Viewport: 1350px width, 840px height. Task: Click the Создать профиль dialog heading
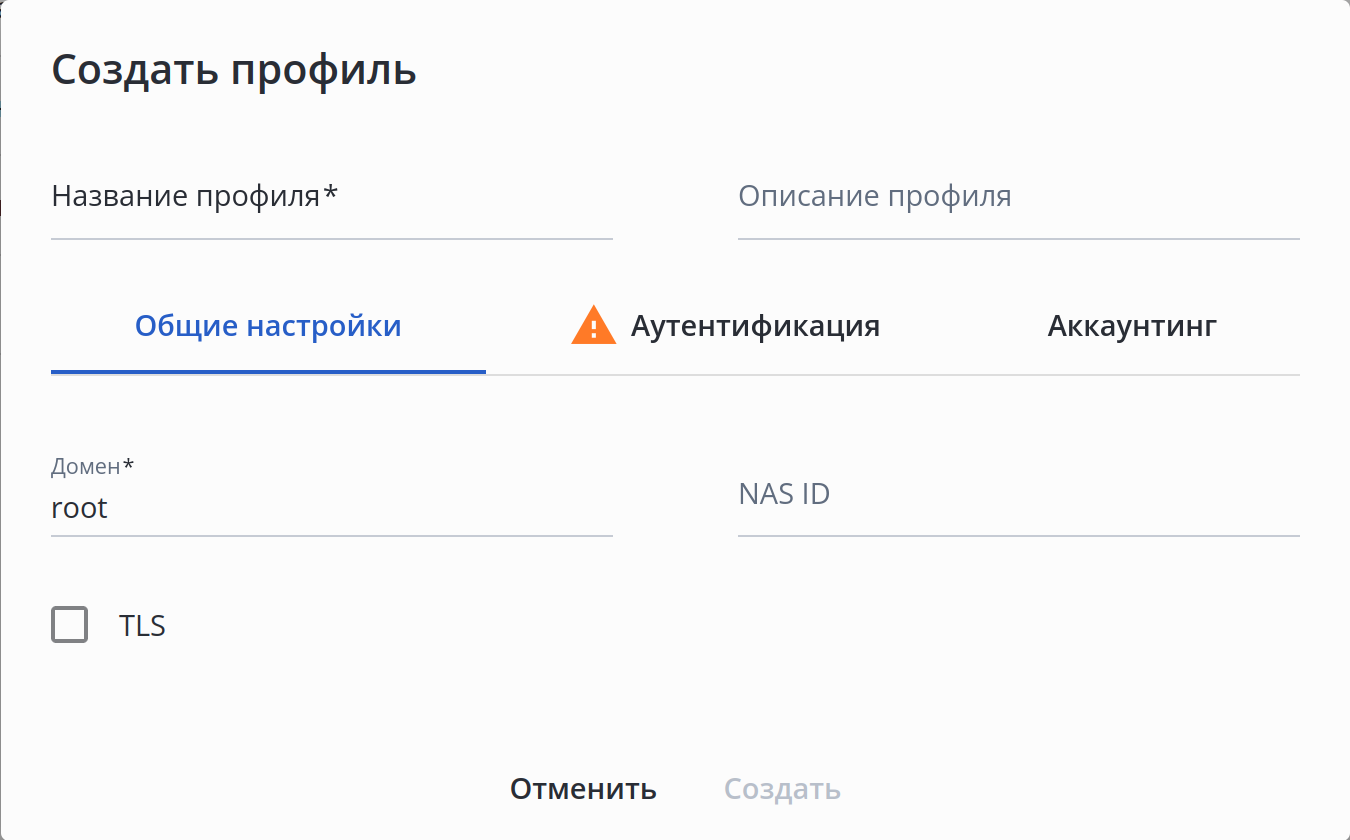[x=234, y=70]
